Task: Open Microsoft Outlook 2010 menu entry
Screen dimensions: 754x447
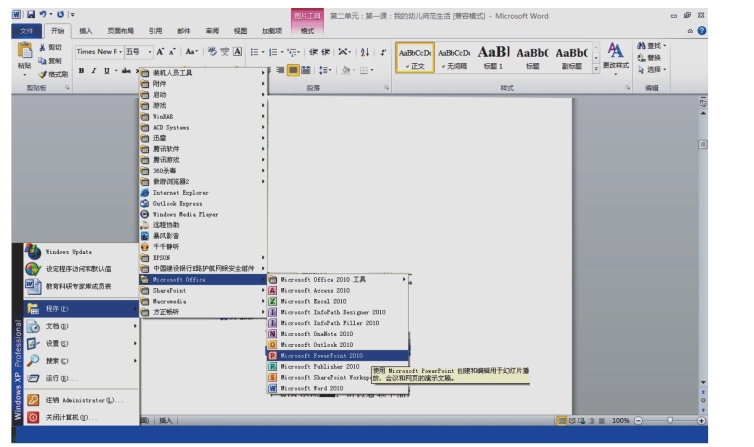Action: [x=338, y=345]
